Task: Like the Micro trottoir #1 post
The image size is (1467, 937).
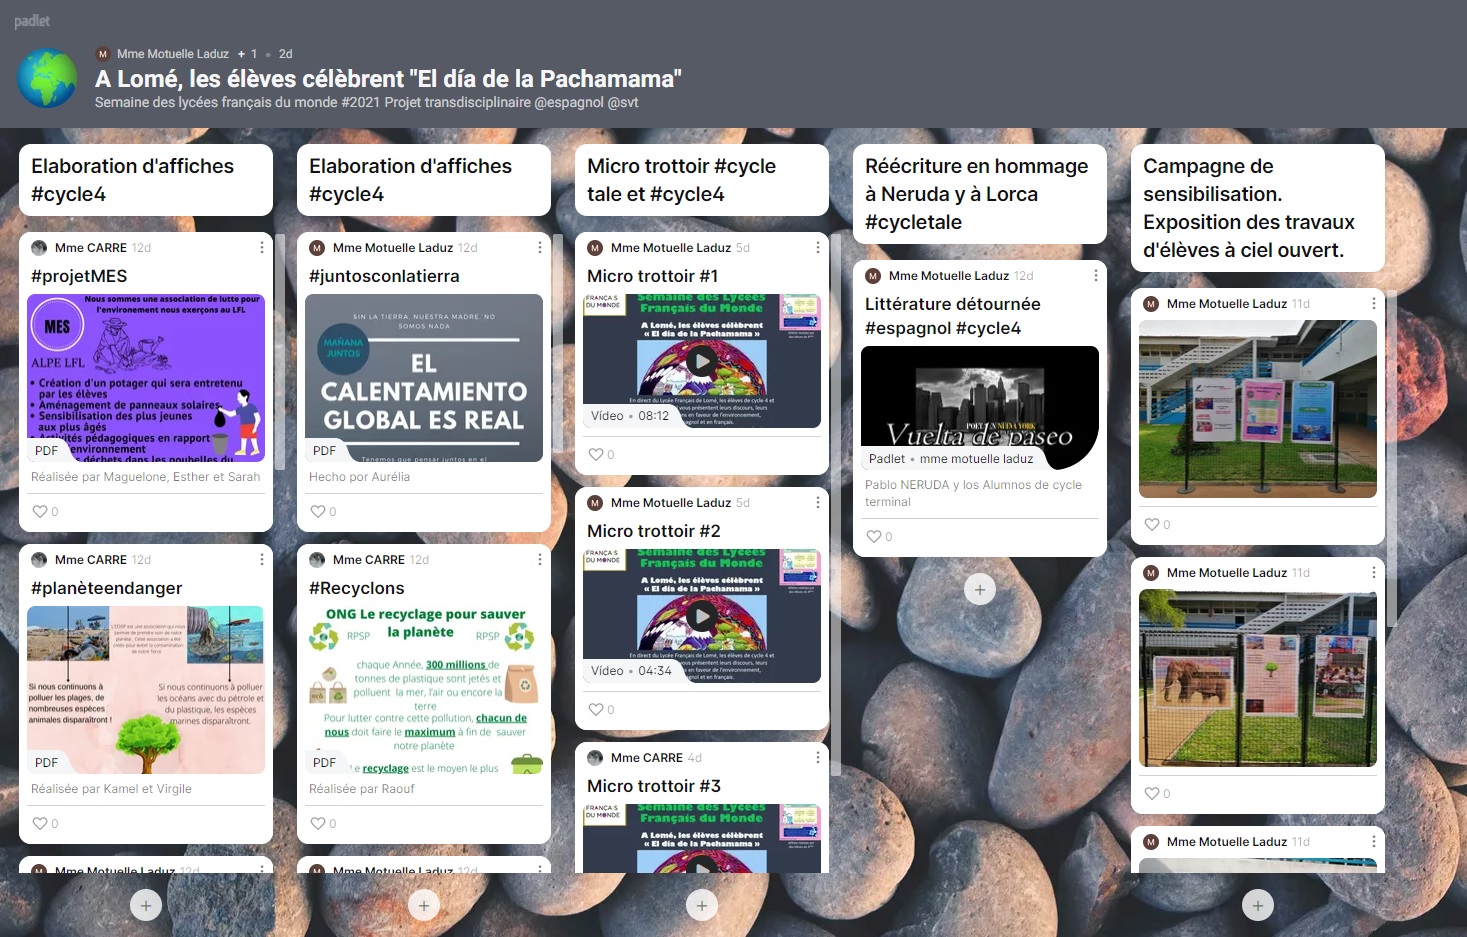Action: coord(596,454)
